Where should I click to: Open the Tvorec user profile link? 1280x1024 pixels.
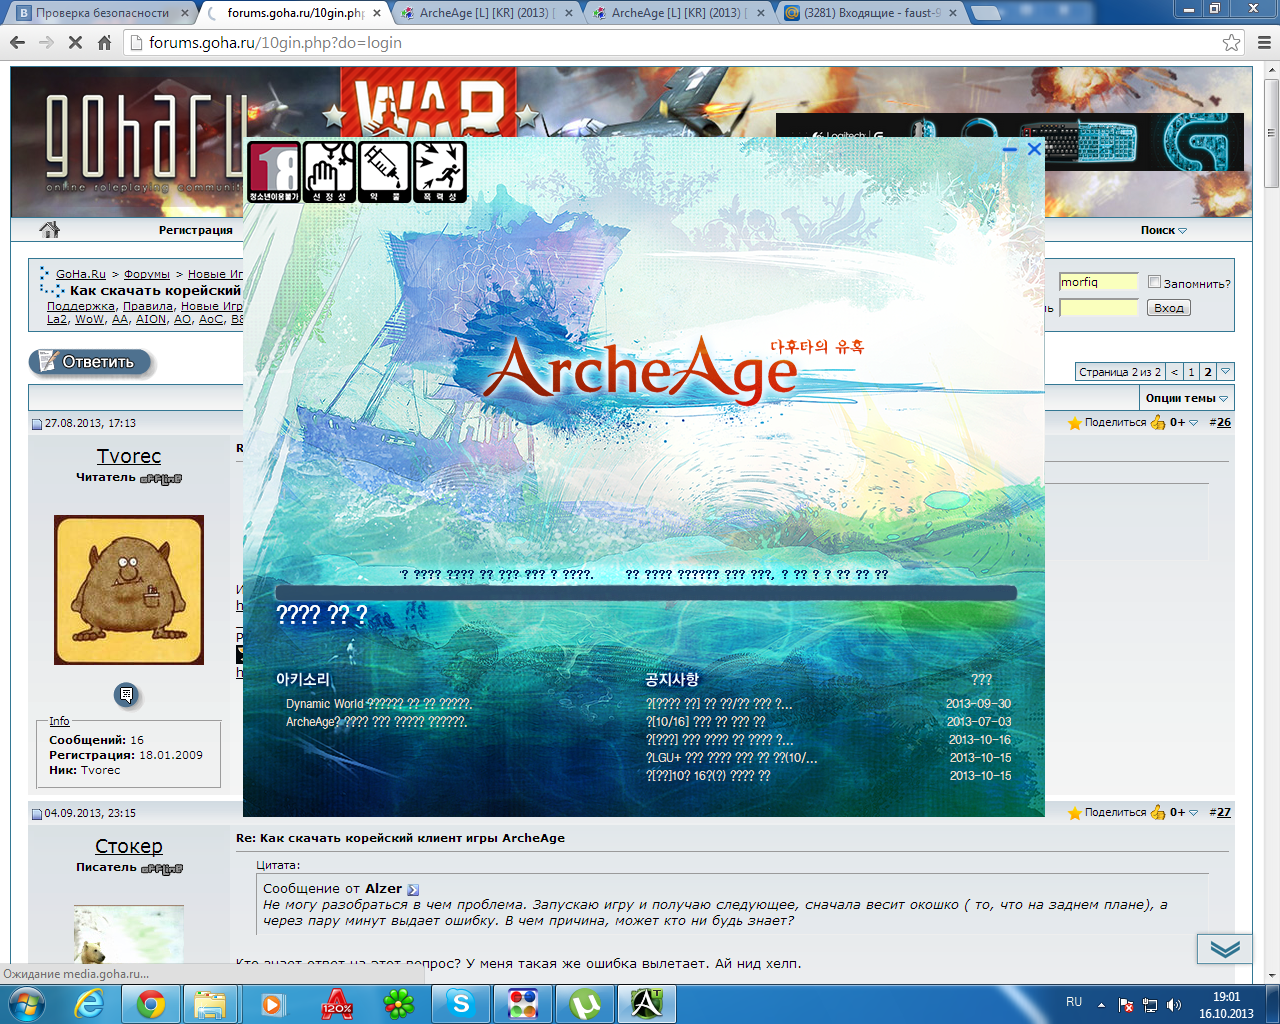tap(129, 456)
